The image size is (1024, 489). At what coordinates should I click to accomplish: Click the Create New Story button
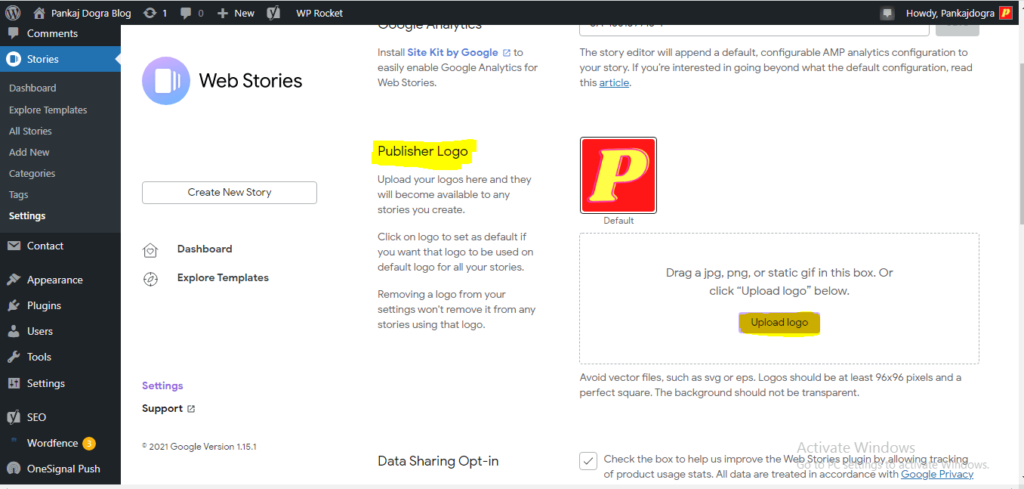click(x=229, y=193)
